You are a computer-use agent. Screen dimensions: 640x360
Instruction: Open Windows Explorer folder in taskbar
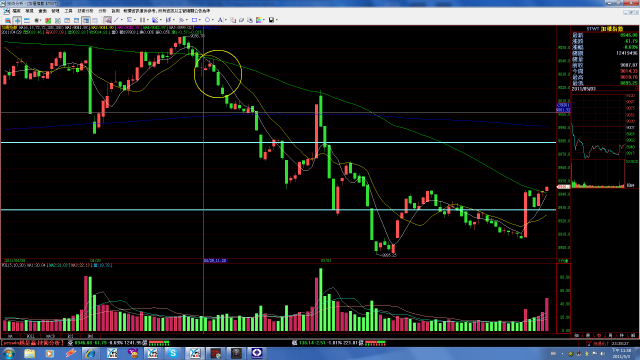click(29, 353)
